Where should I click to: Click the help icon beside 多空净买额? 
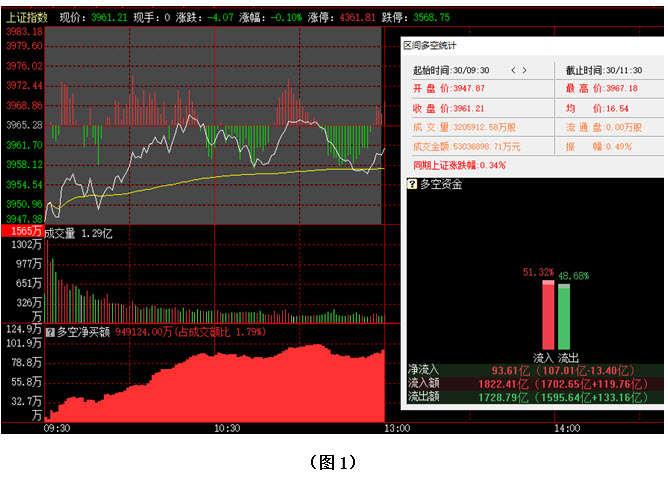(x=50, y=331)
